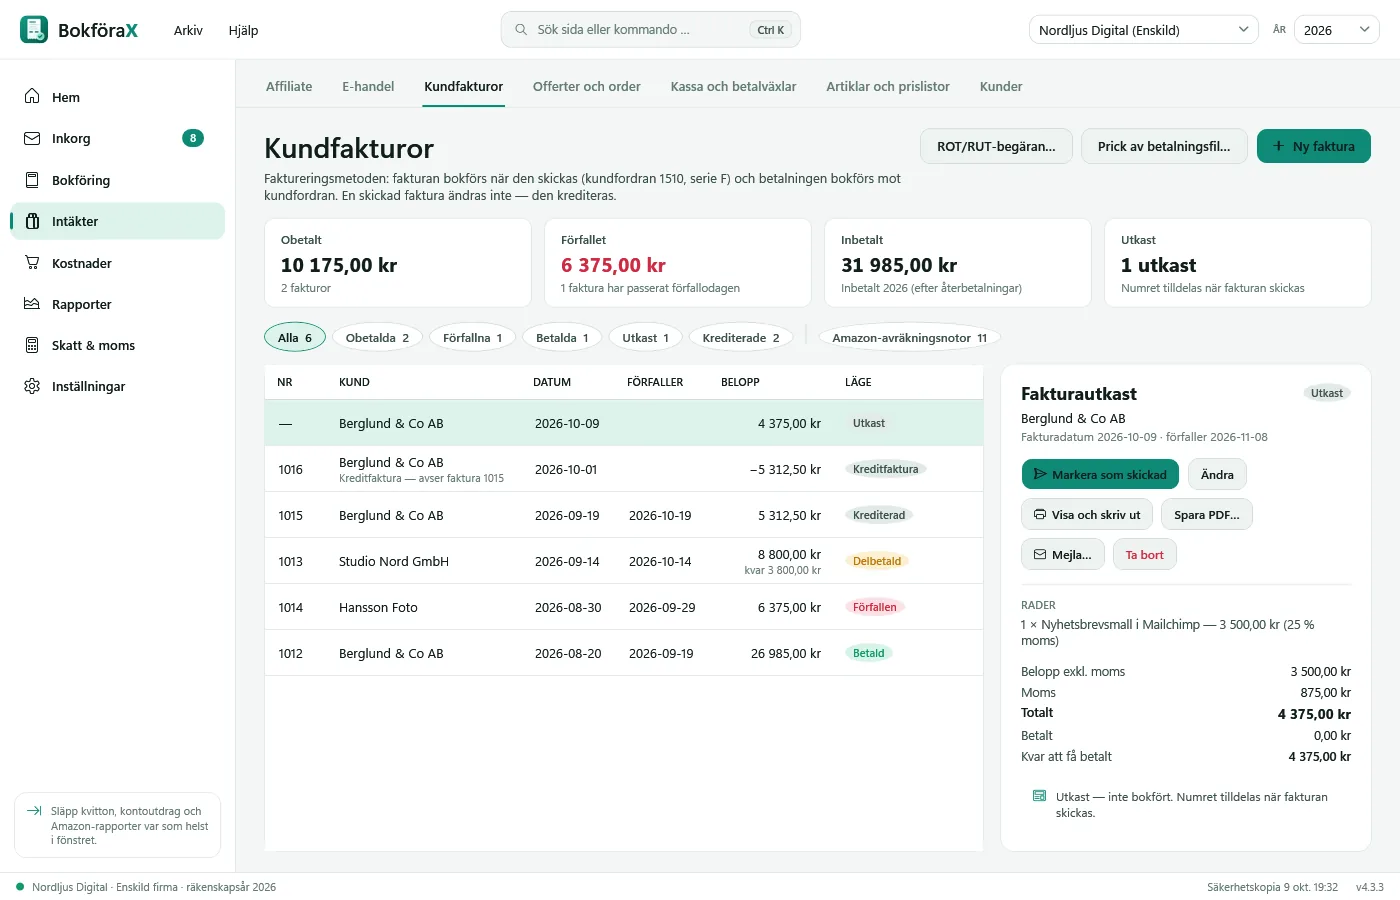The width and height of the screenshot is (1400, 900).
Task: Toggle the Krediterade filter chip
Action: pyautogui.click(x=741, y=338)
